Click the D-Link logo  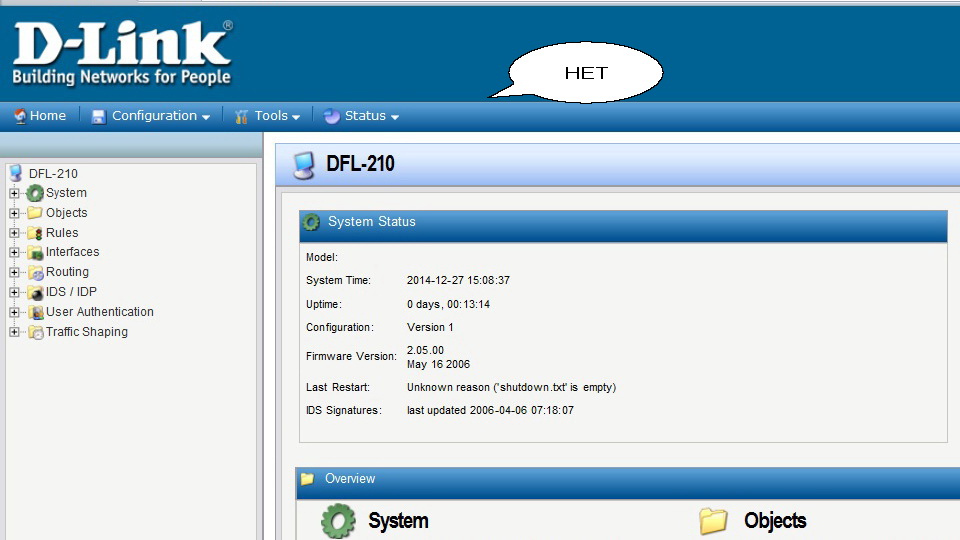coord(122,54)
